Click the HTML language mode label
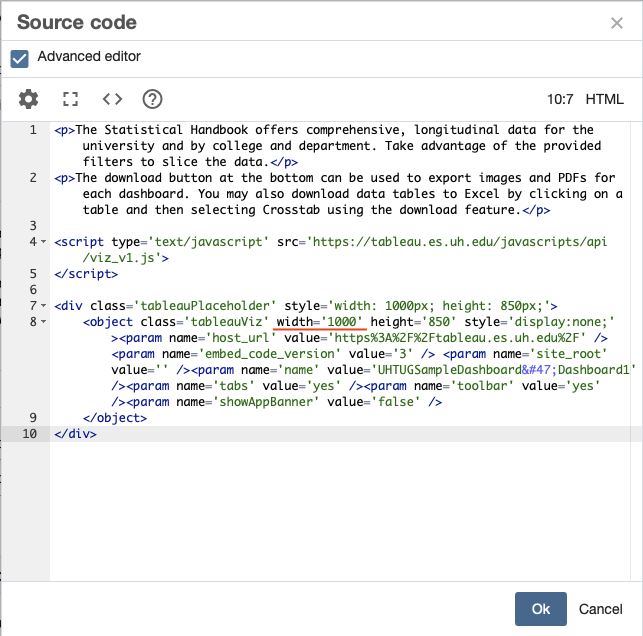Image resolution: width=643 pixels, height=636 pixels. [x=604, y=99]
